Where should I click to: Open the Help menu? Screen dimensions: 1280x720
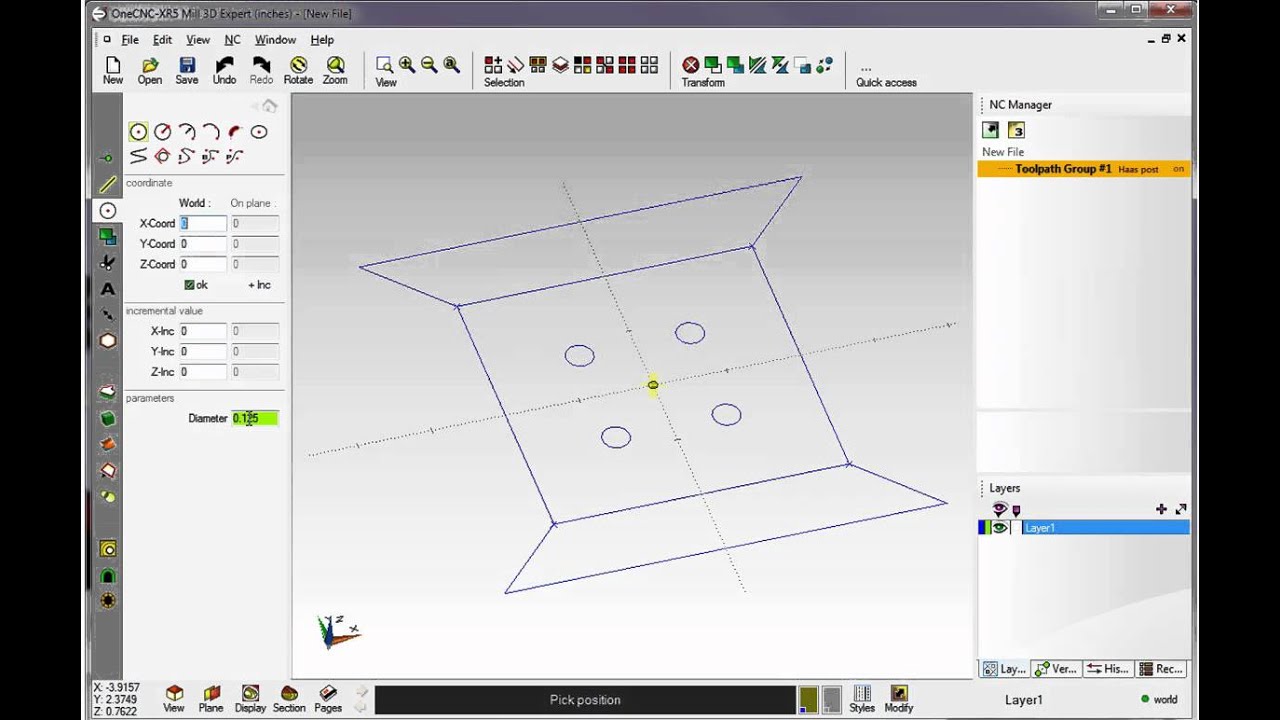[x=322, y=40]
